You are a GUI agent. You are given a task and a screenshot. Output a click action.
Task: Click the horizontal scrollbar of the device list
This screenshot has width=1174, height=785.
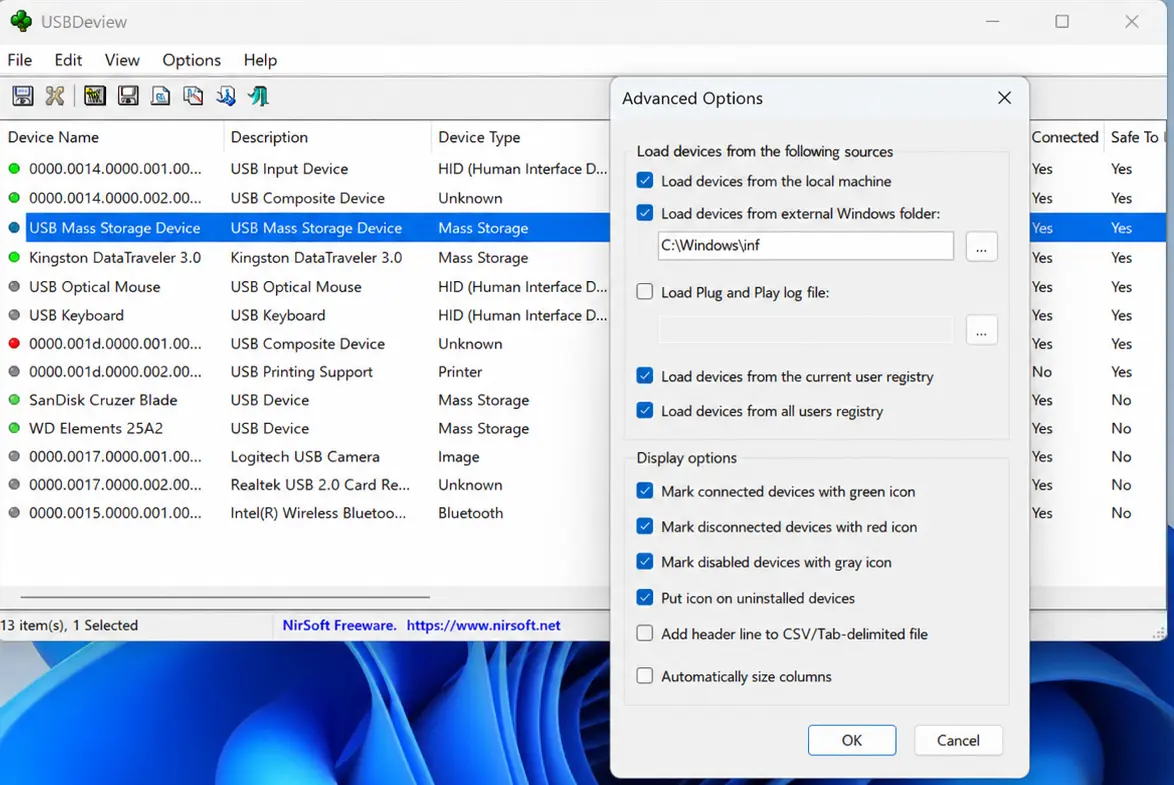click(x=225, y=597)
